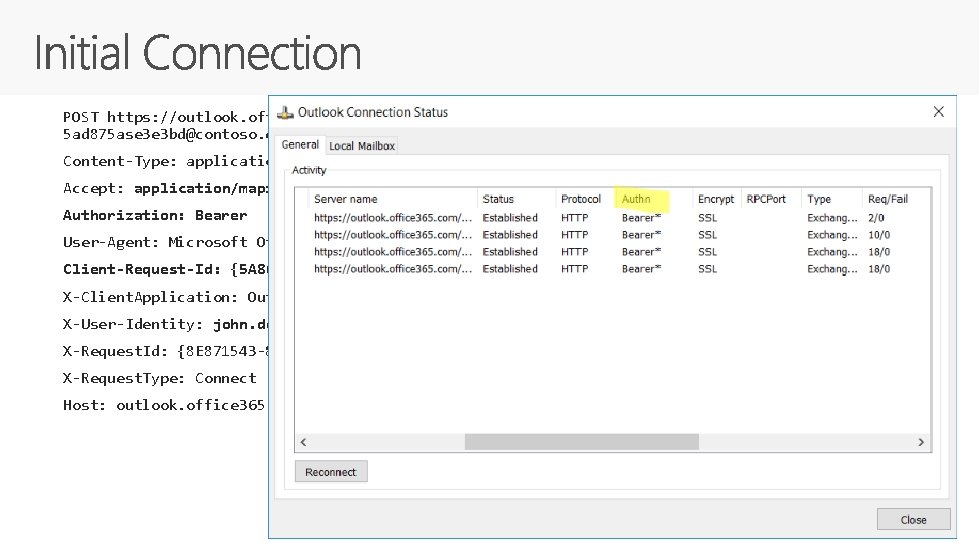Click the Client-Request-Id header line
Screen dimensions: 979x551
165,270
